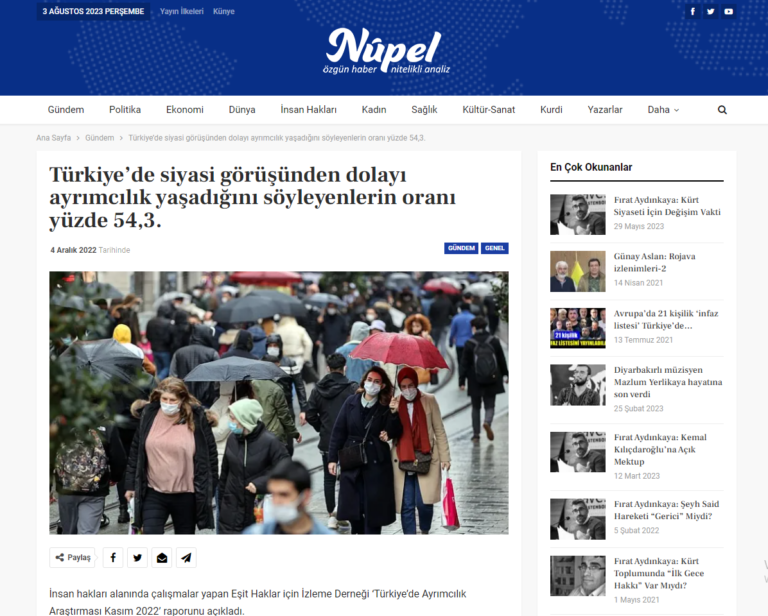Open the Künye link in top bar

[x=224, y=11]
